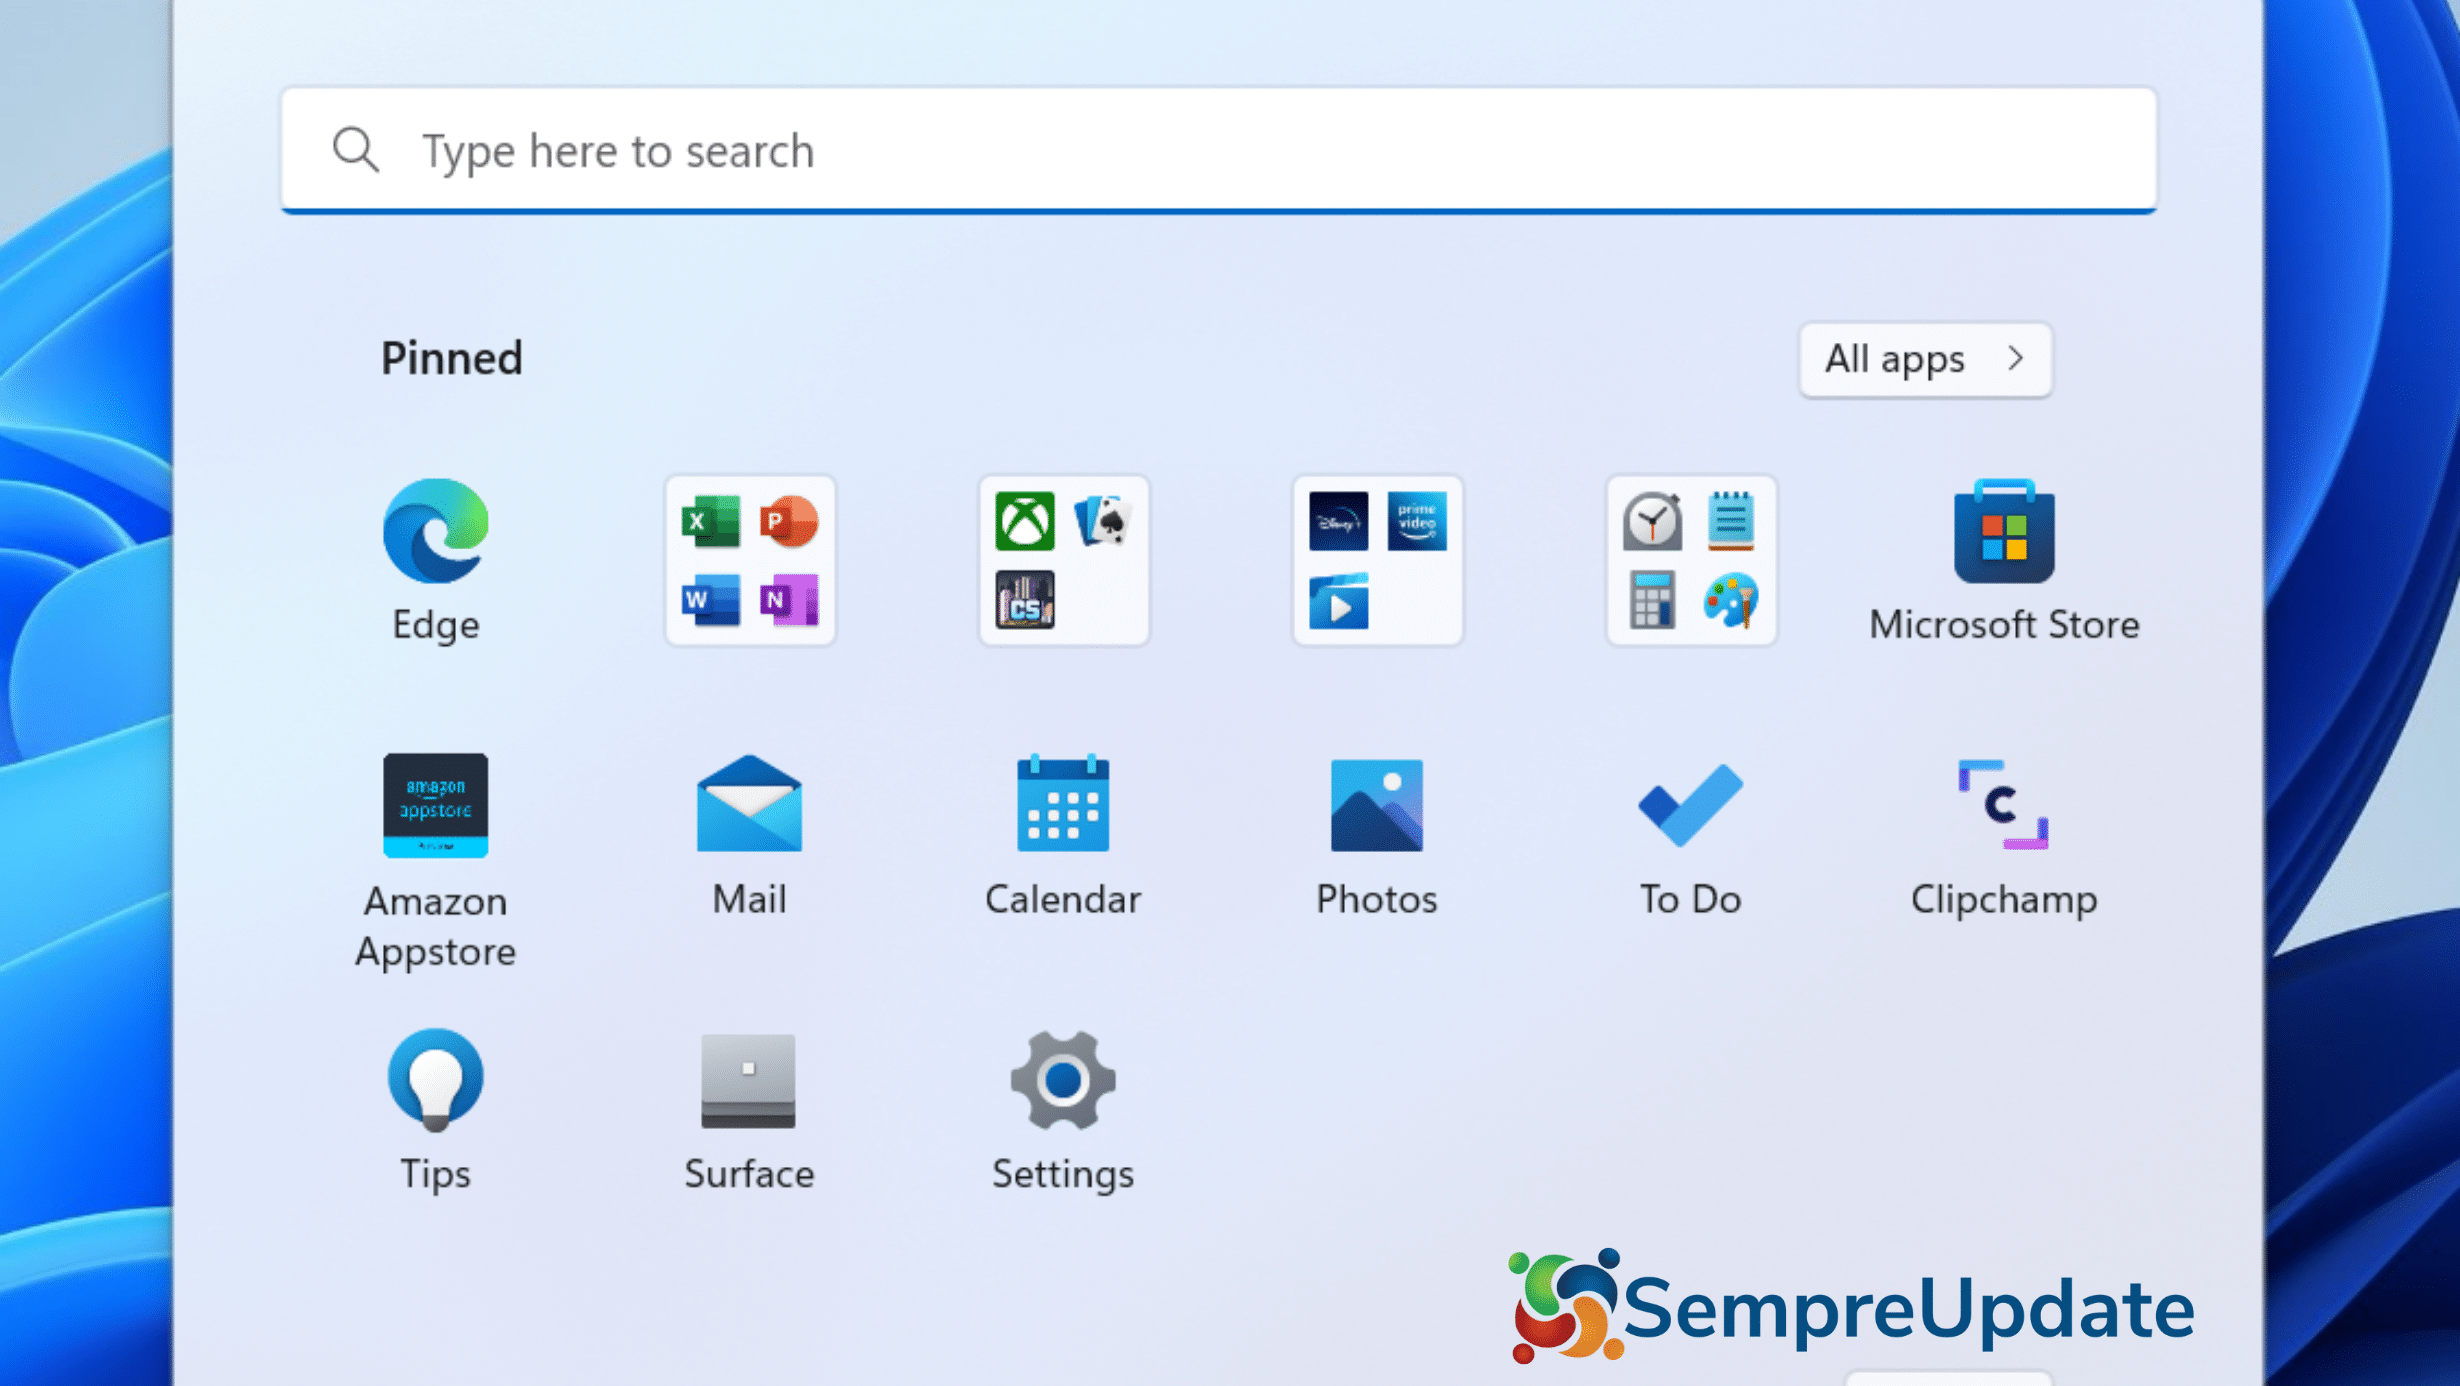Screen dimensions: 2460x1386
Task: Open the Disney+ app icon
Action: (x=1339, y=521)
